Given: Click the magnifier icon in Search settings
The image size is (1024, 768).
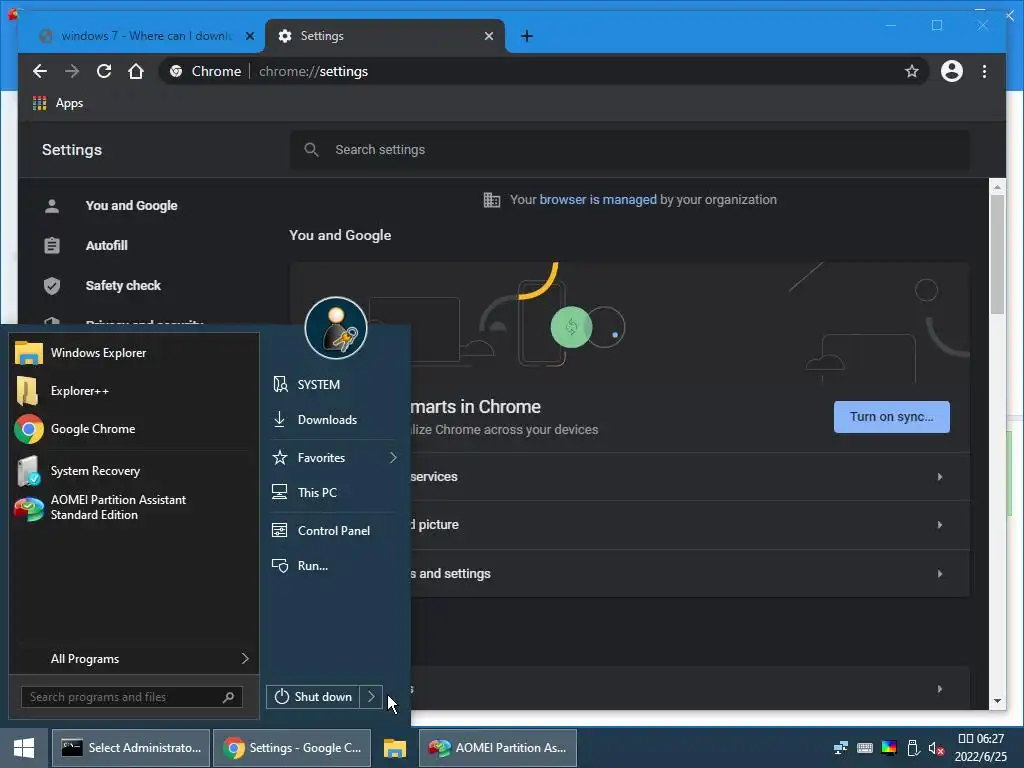Looking at the screenshot, I should click(312, 150).
